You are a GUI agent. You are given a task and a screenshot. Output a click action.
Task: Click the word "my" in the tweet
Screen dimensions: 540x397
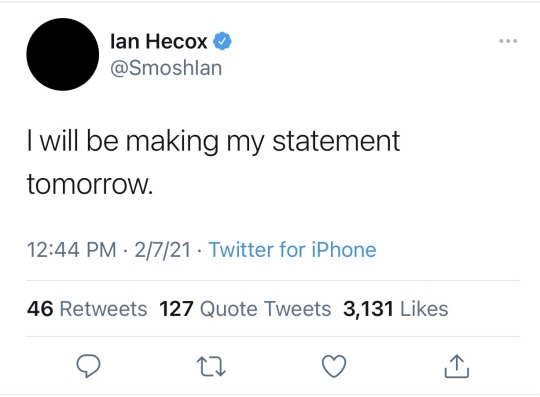(x=245, y=144)
